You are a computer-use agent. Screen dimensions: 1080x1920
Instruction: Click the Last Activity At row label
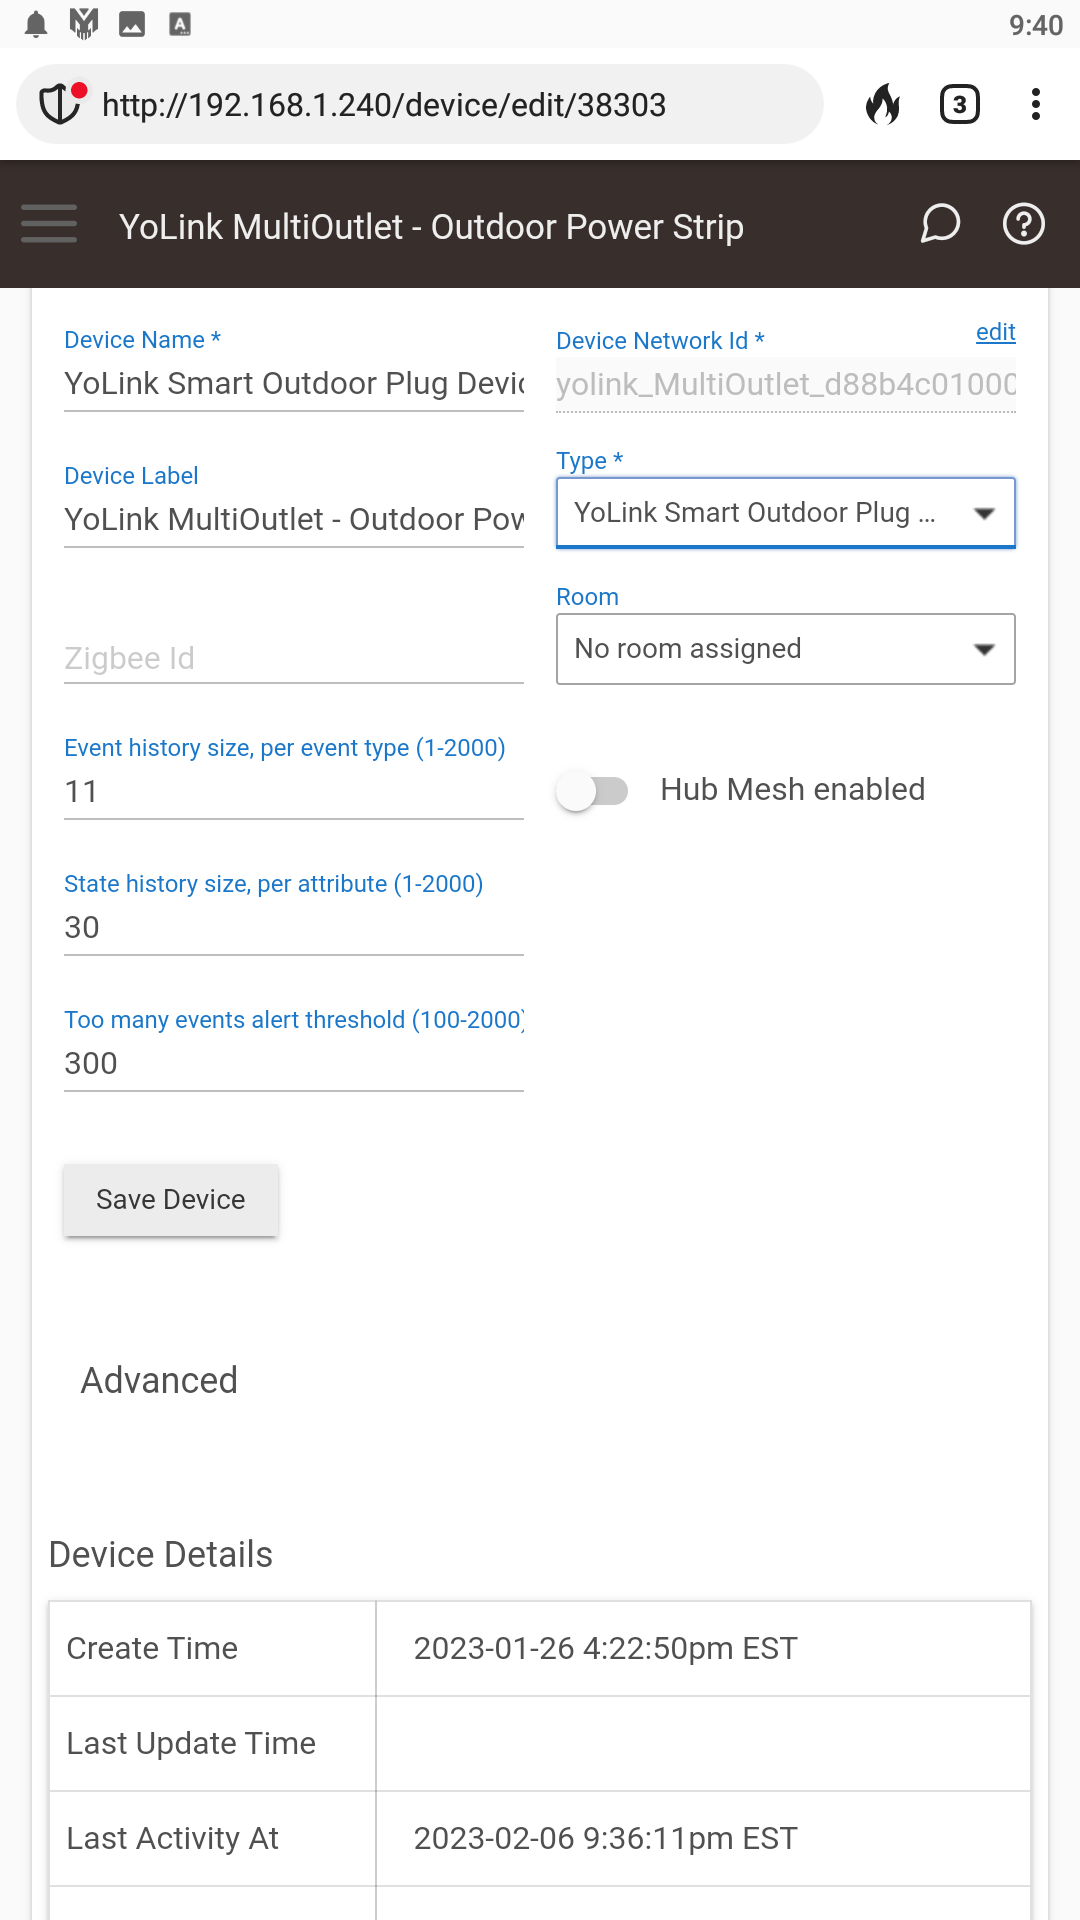coord(172,1838)
